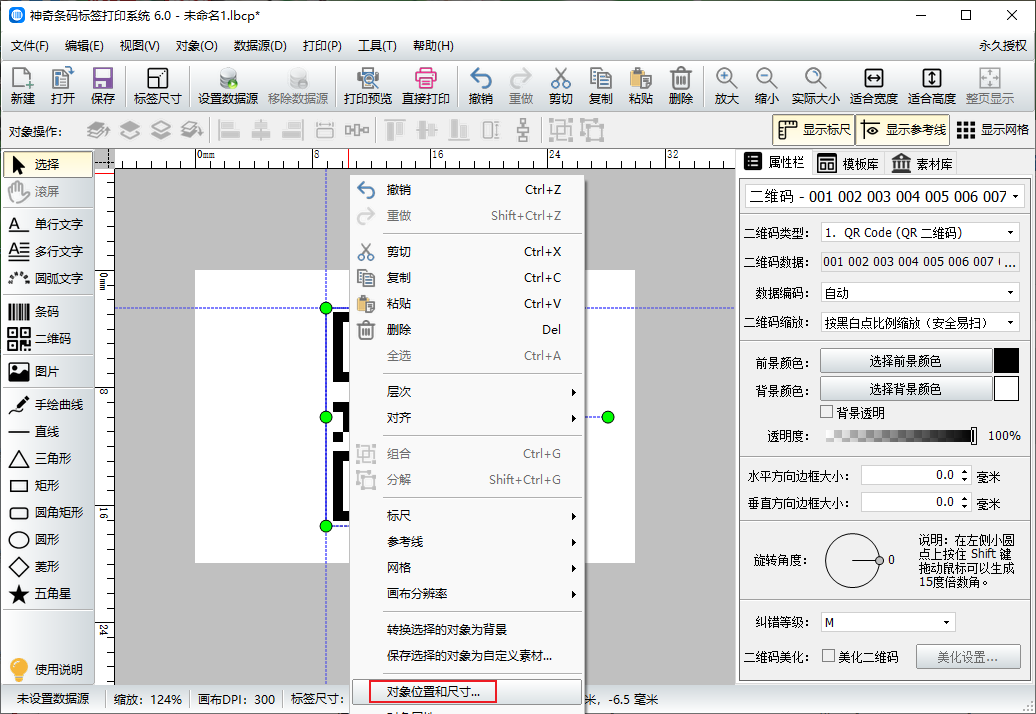Click the 粘贴 paste toolbar icon

point(640,86)
